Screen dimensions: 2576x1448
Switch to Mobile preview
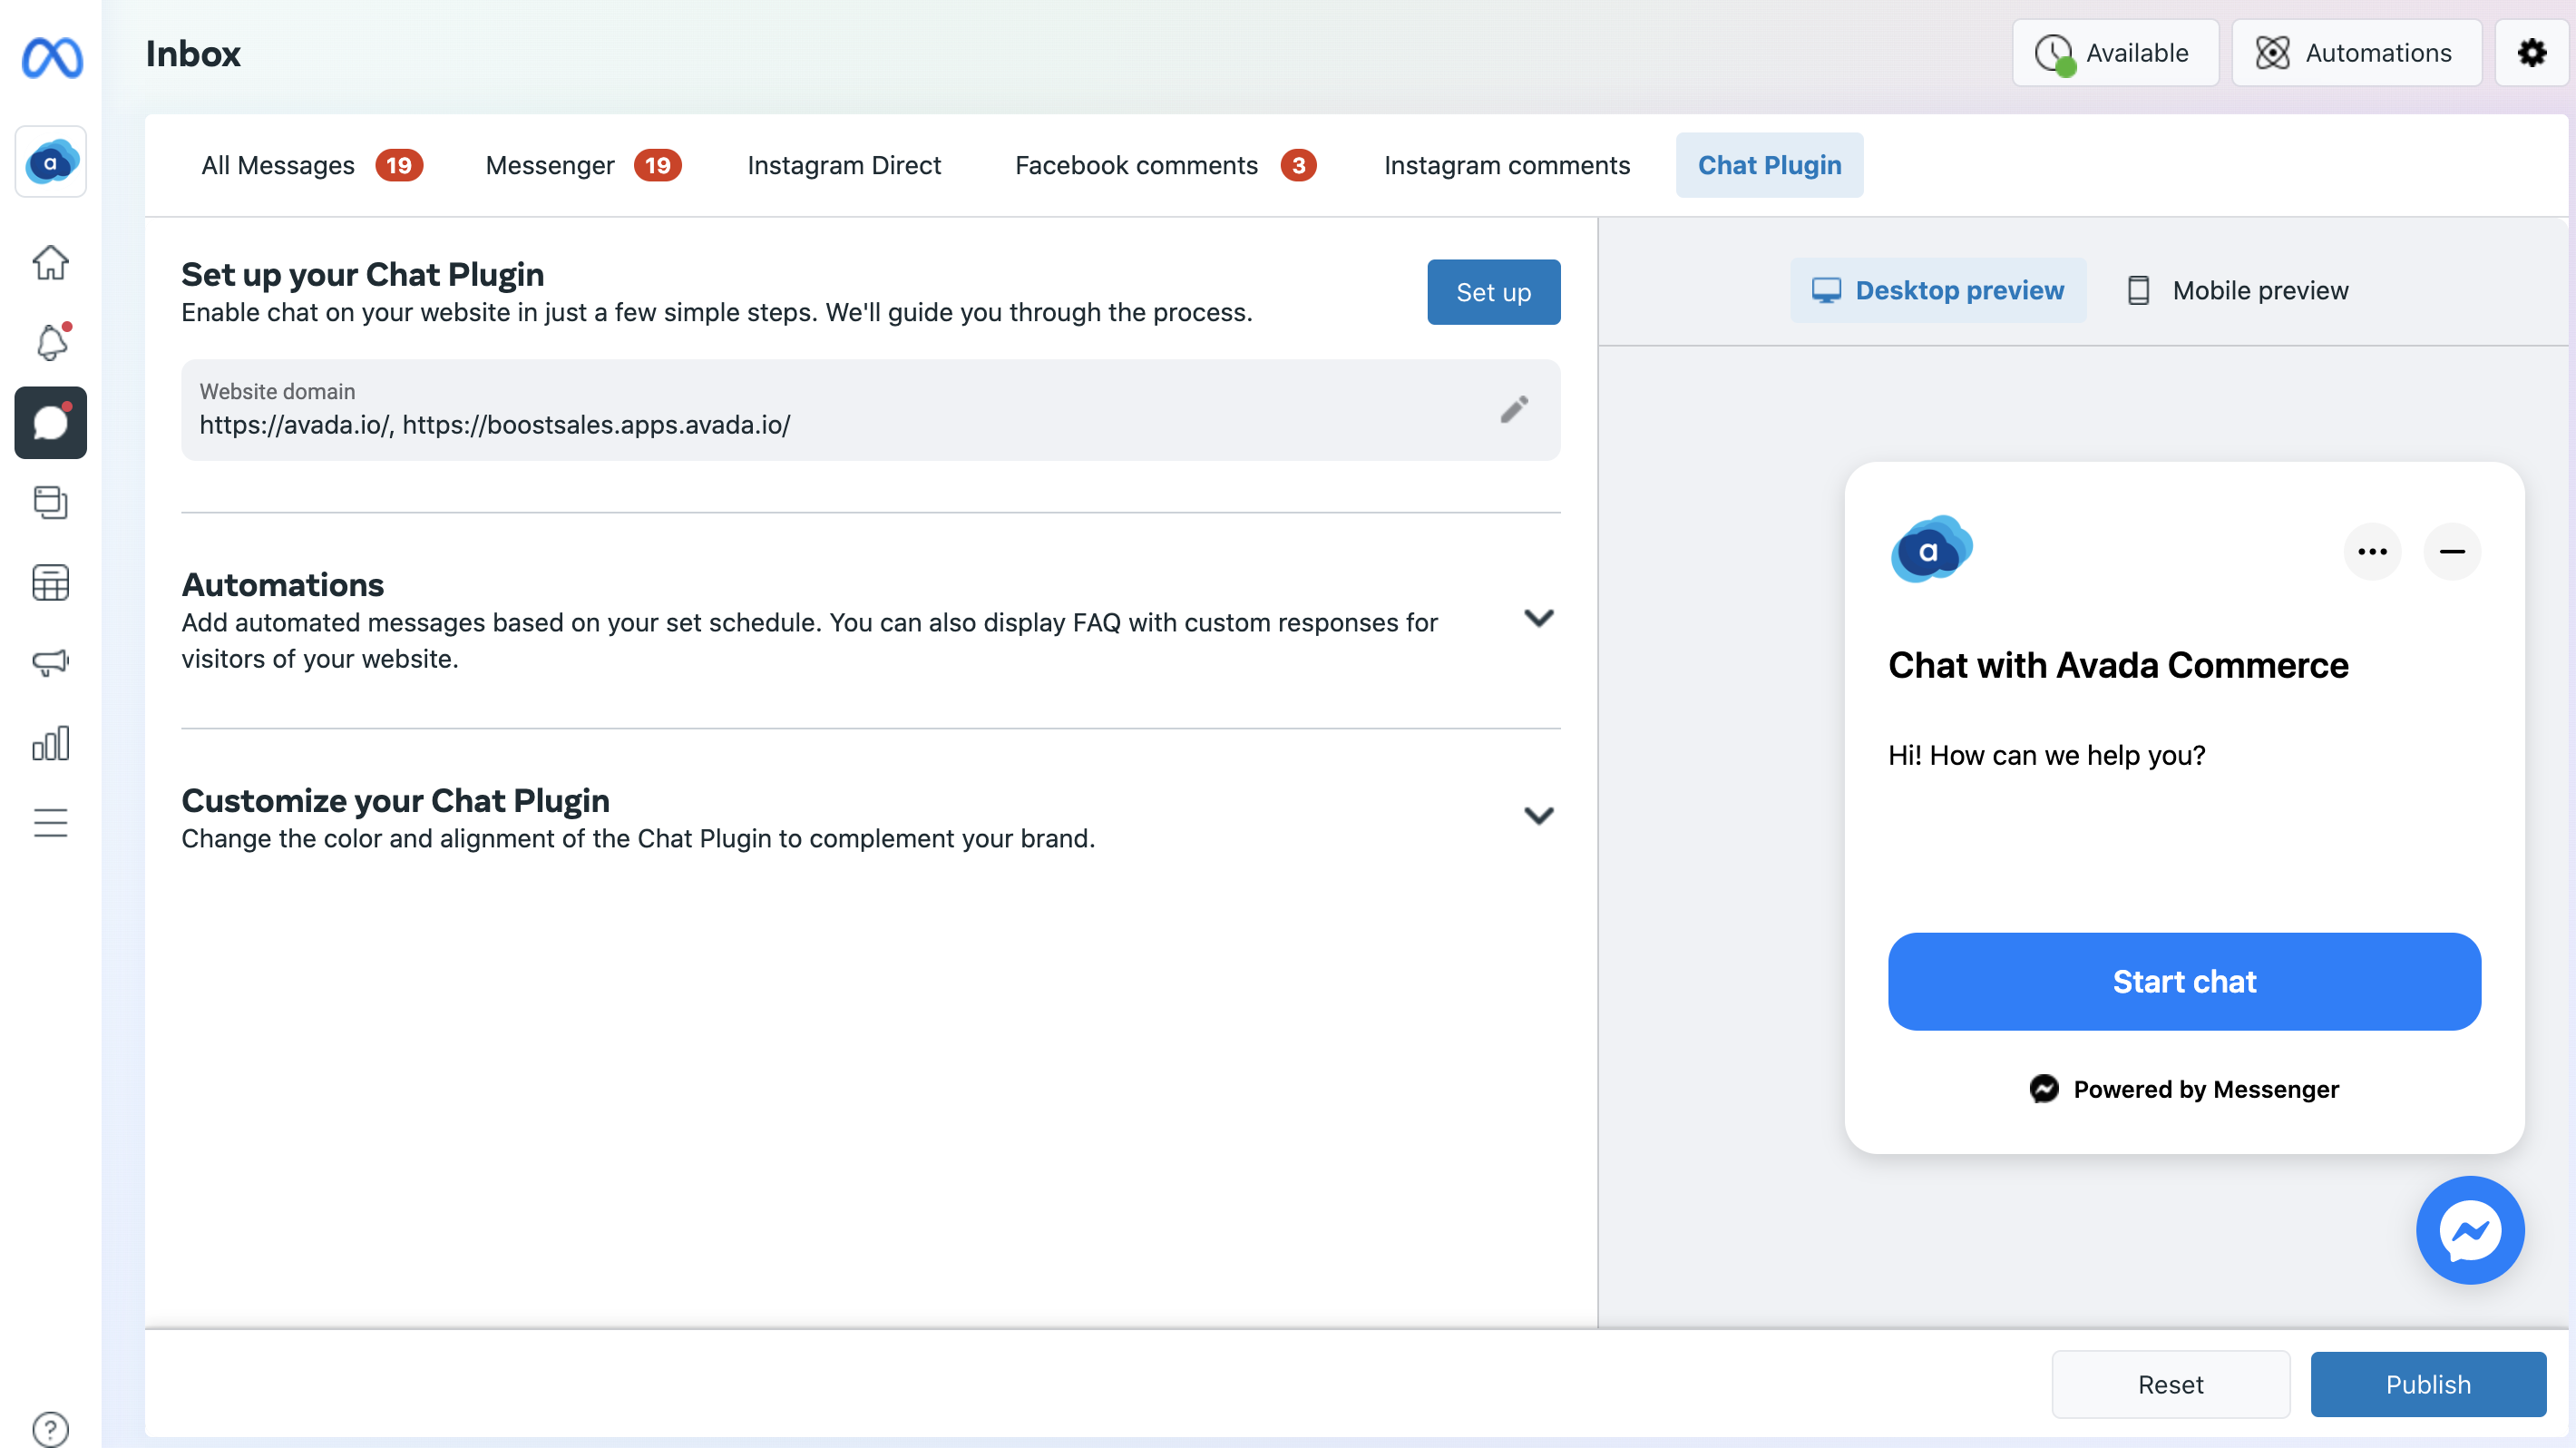click(x=2237, y=291)
